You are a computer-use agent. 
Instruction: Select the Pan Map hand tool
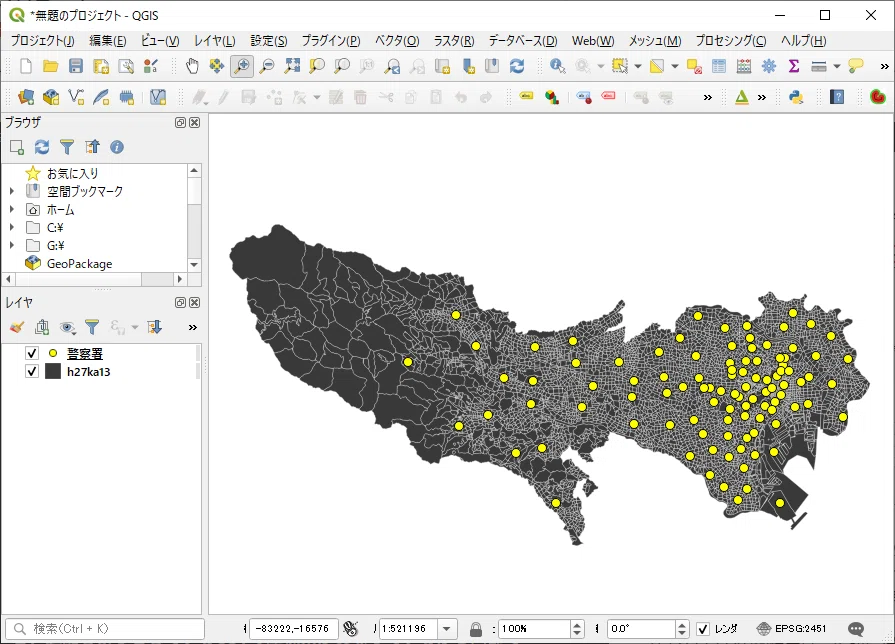point(192,66)
